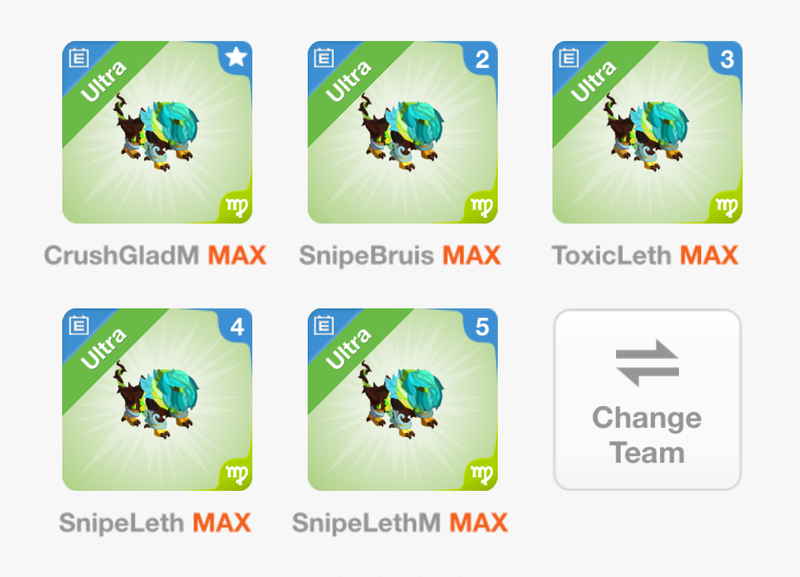Click the Virgo zodiac symbol on SnipeLethM card
The image size is (800, 577).
(x=482, y=474)
